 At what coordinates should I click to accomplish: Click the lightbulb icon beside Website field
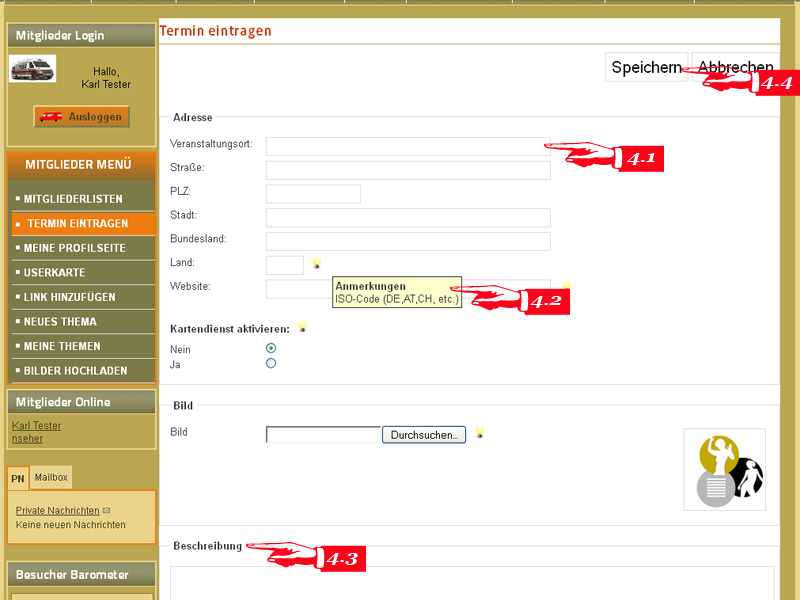tap(567, 286)
